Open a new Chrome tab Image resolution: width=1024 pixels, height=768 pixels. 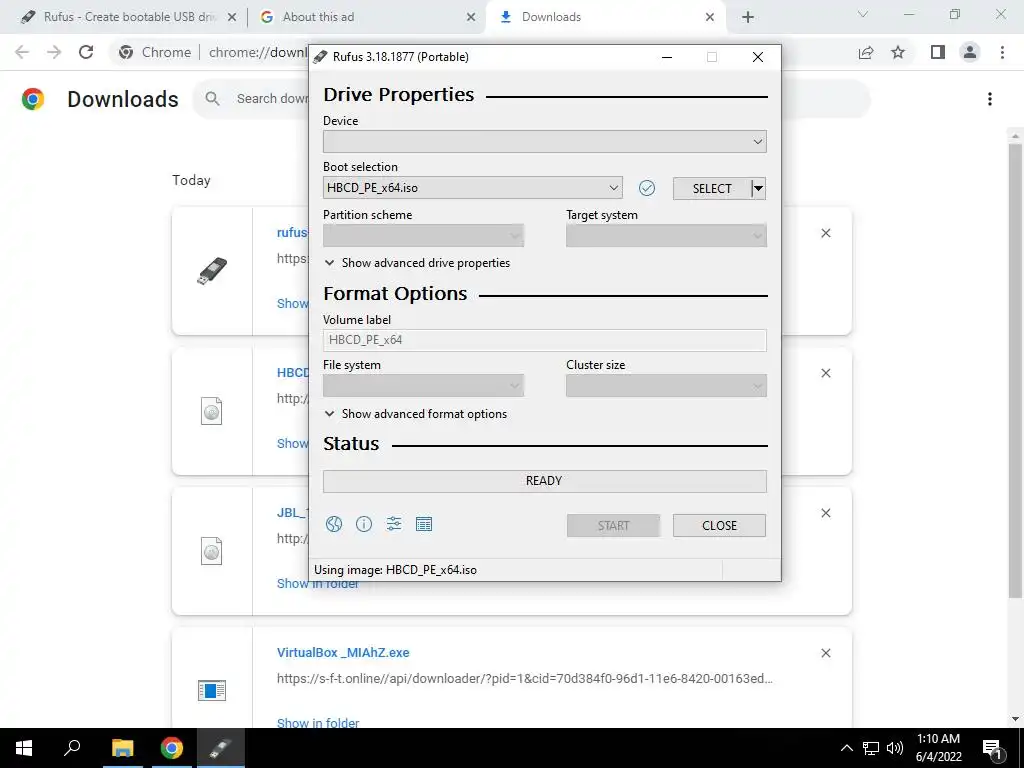pos(748,17)
